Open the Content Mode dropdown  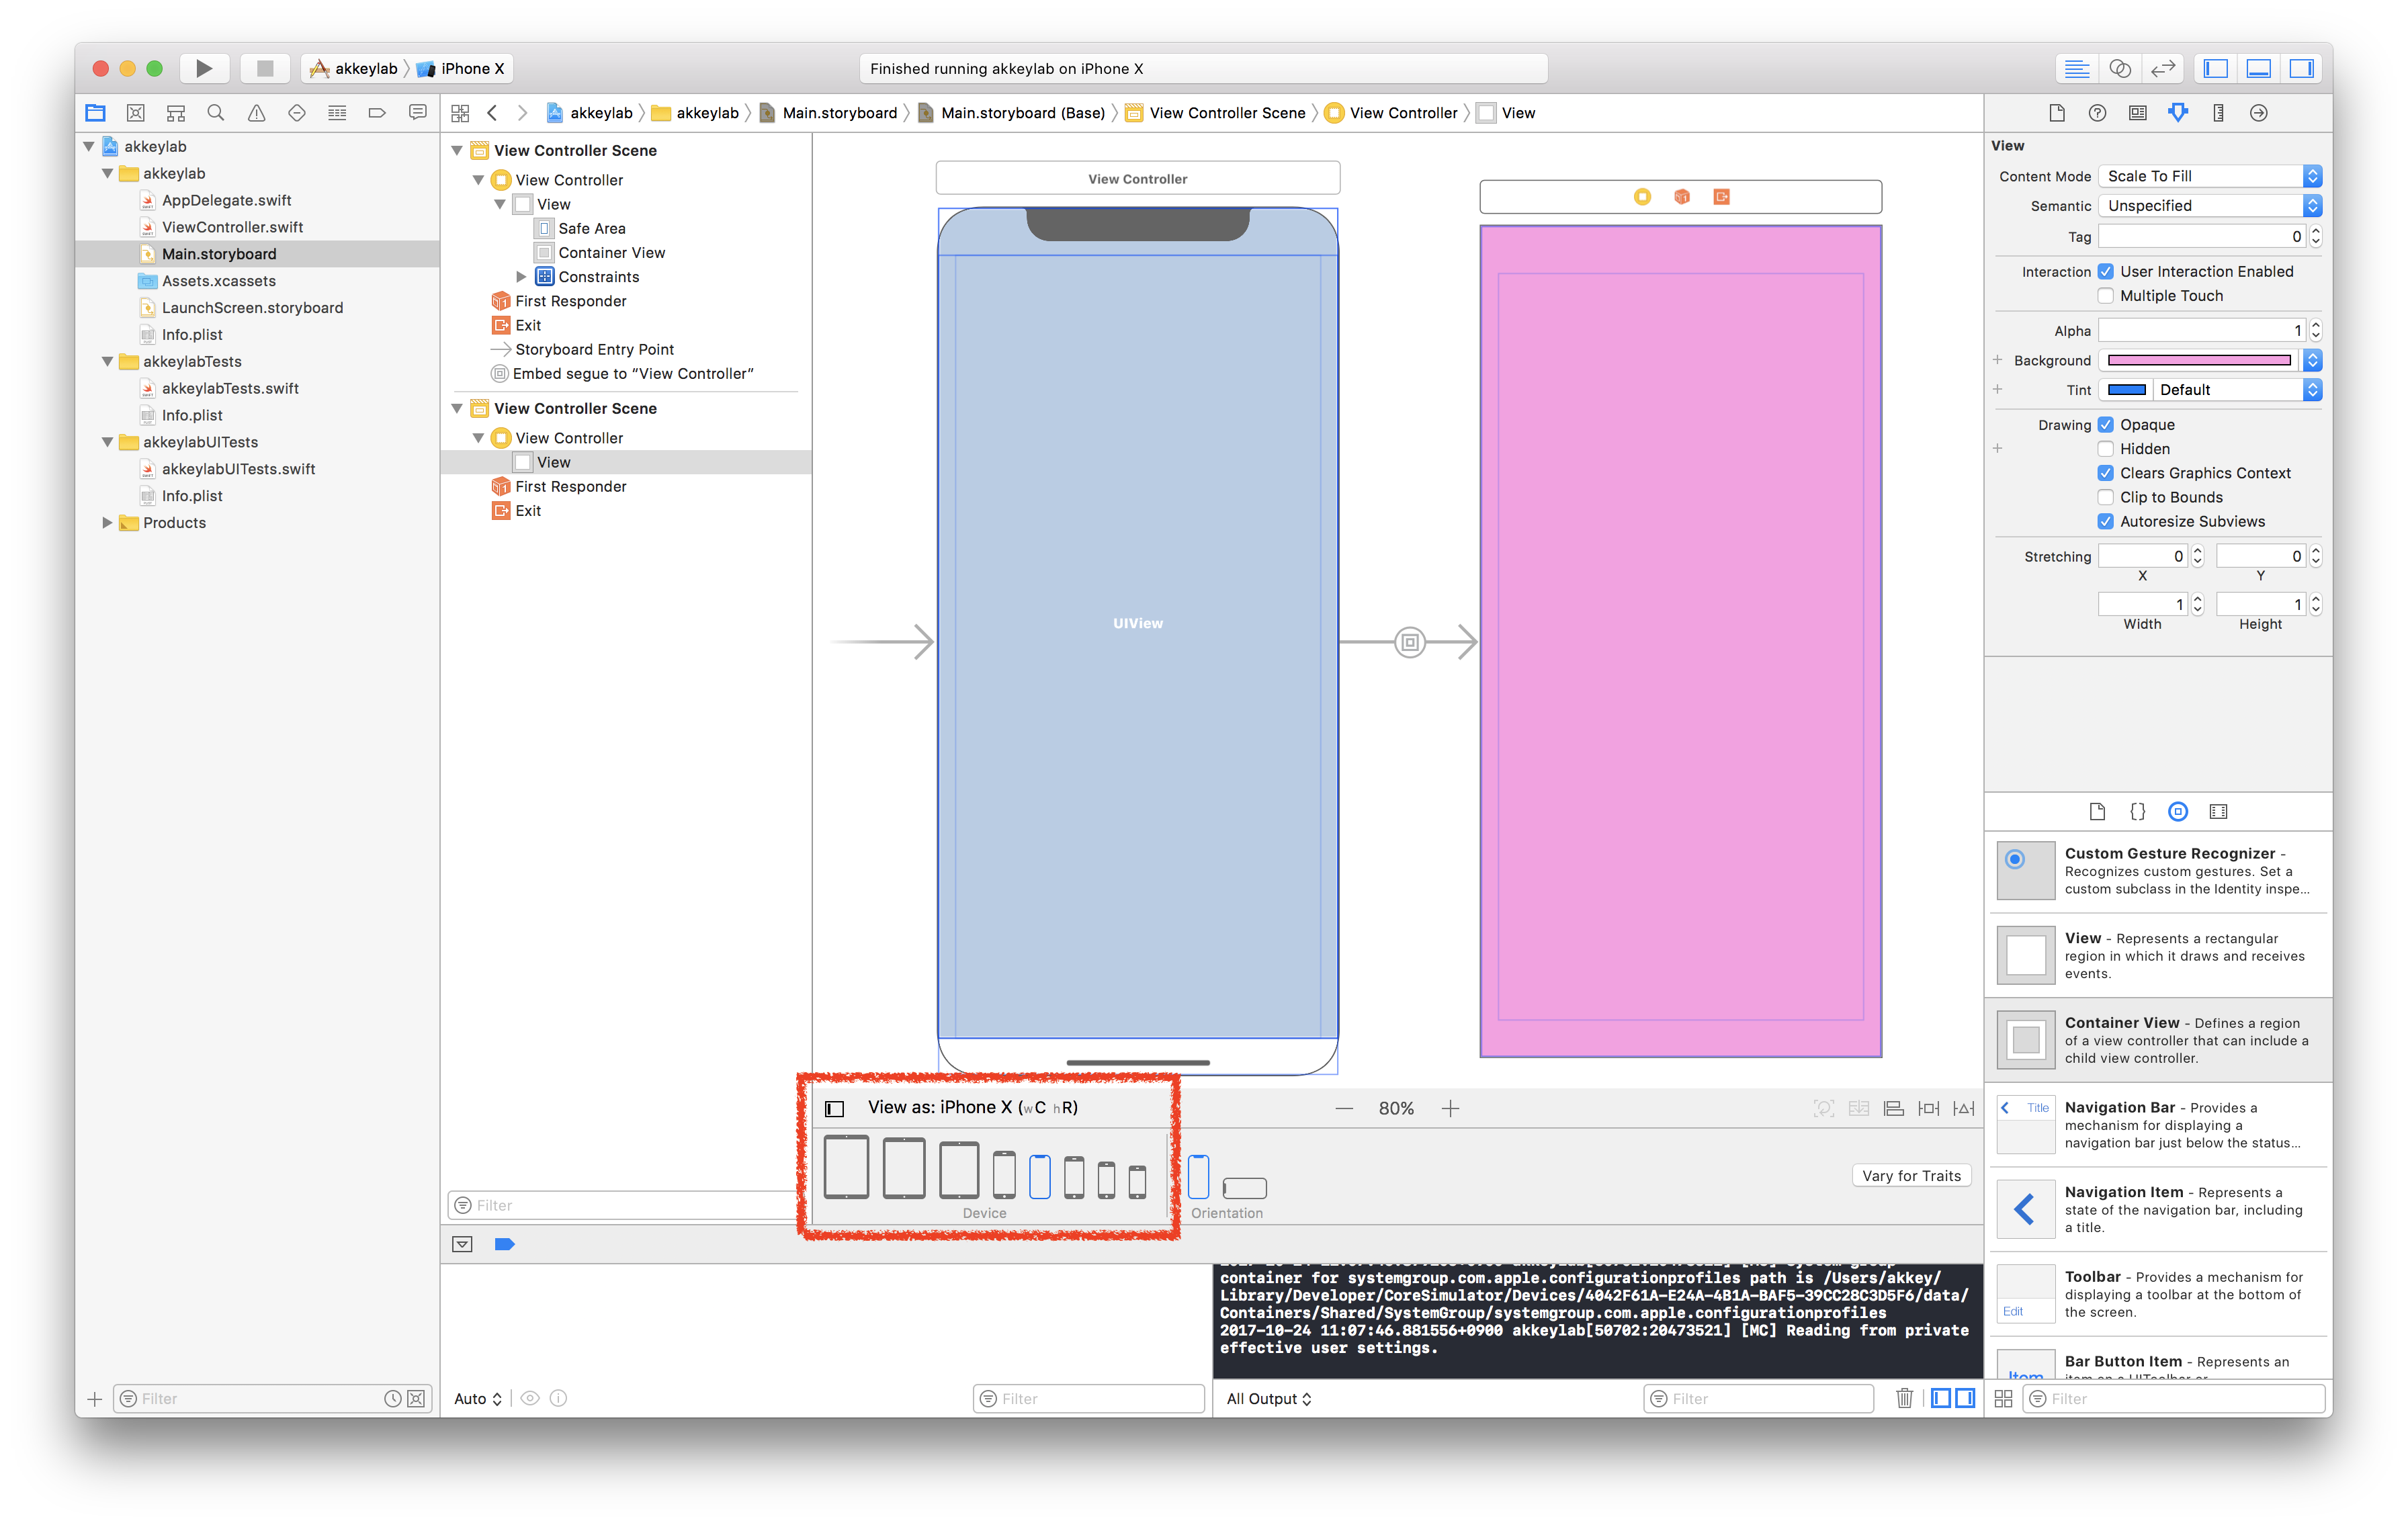2210,176
